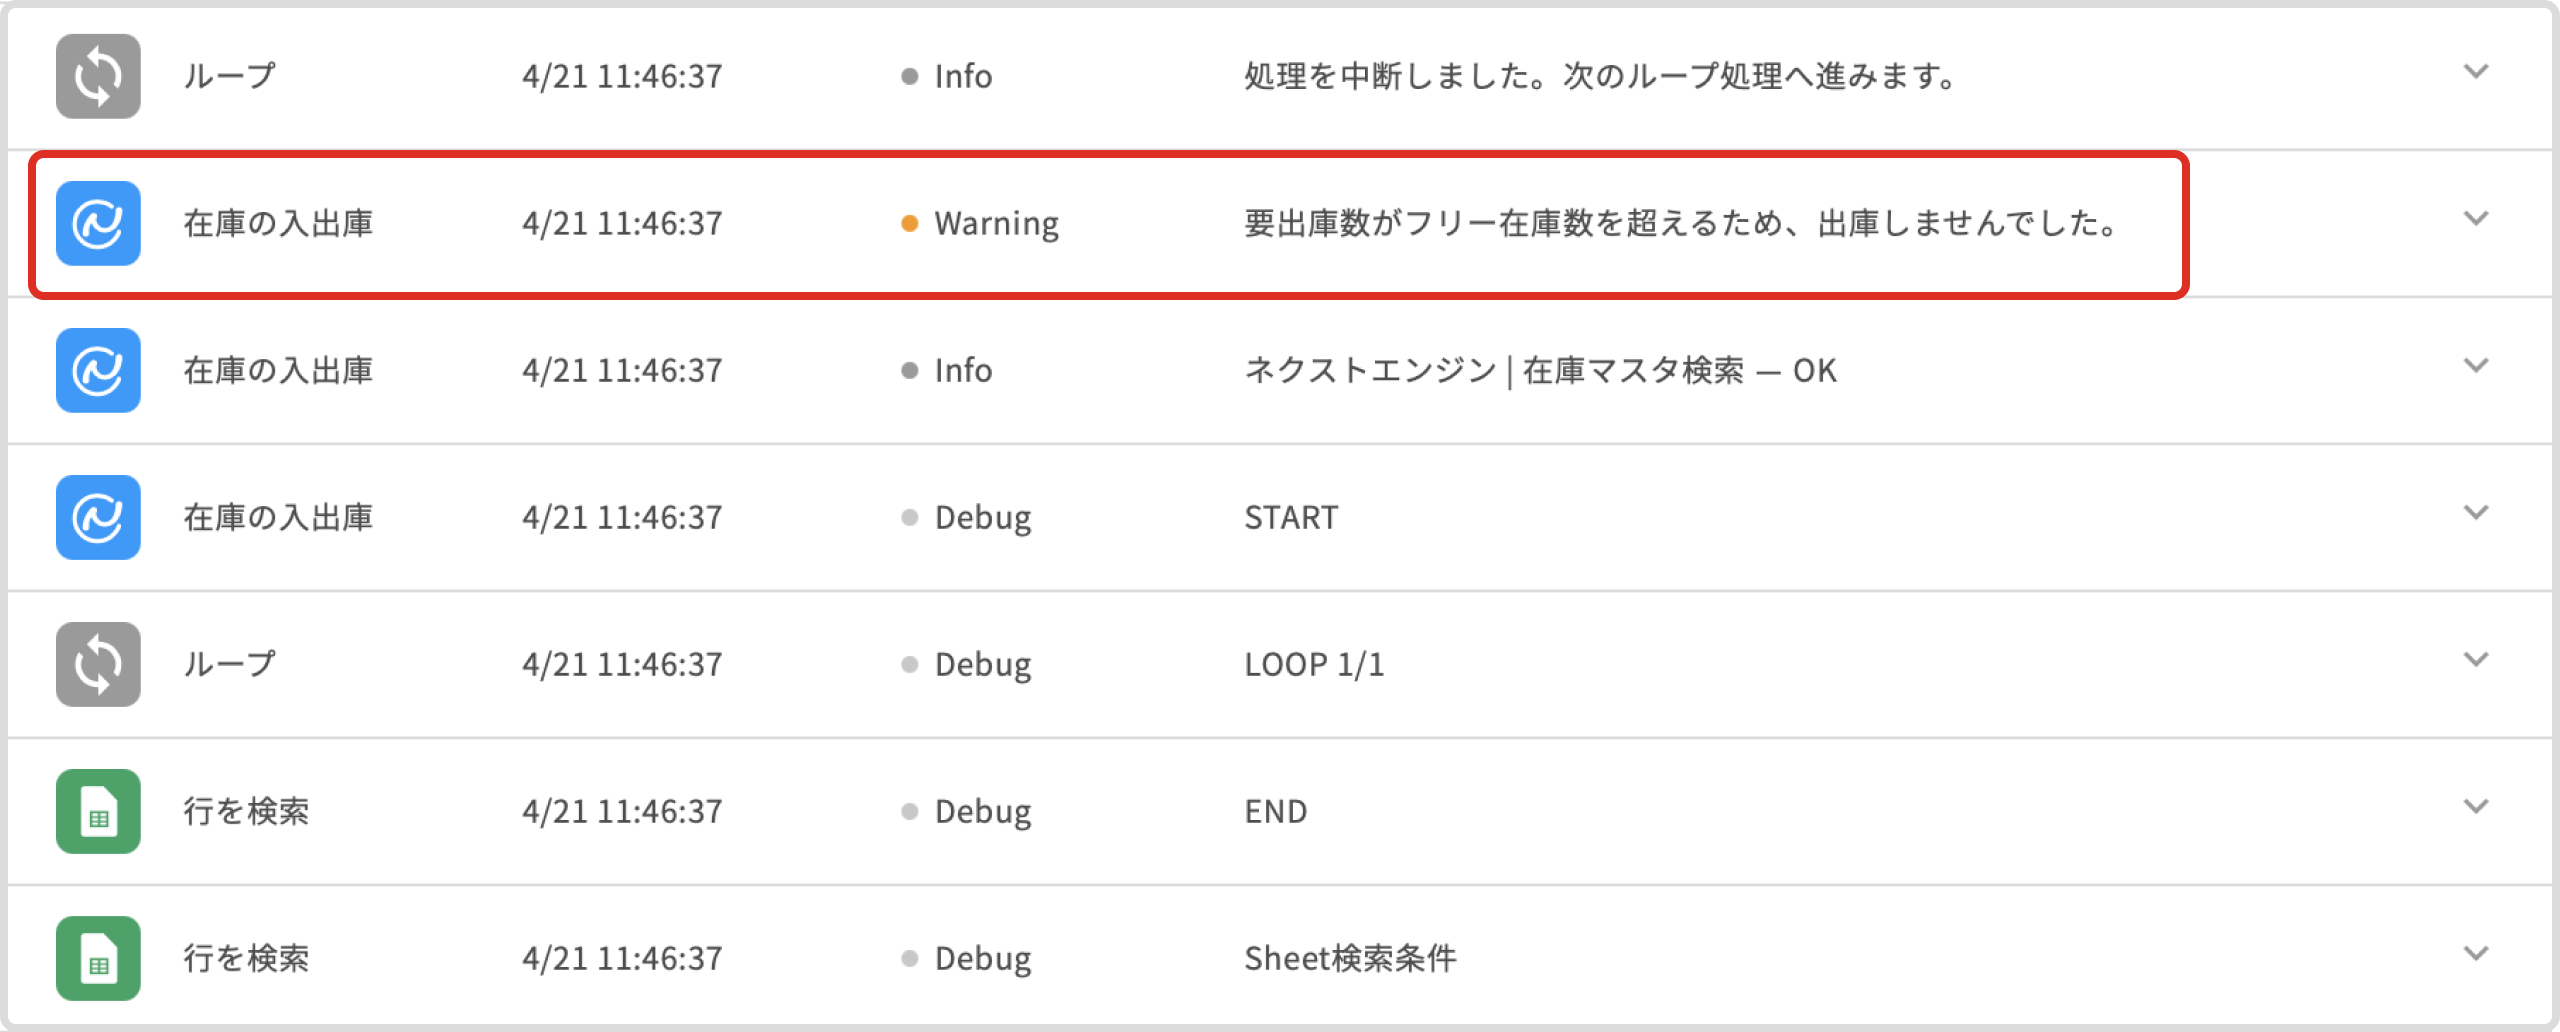Expand the Sheet検索条件 log entry
Screen dimensions: 2560x1032
click(2476, 954)
